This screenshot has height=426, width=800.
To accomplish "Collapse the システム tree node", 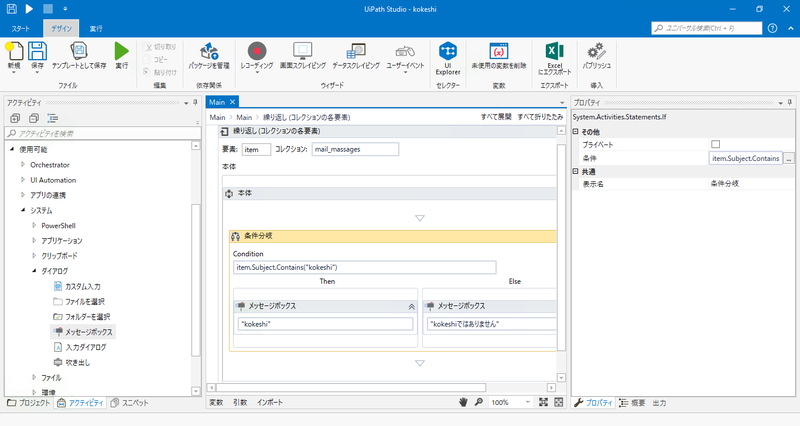I will 22,210.
